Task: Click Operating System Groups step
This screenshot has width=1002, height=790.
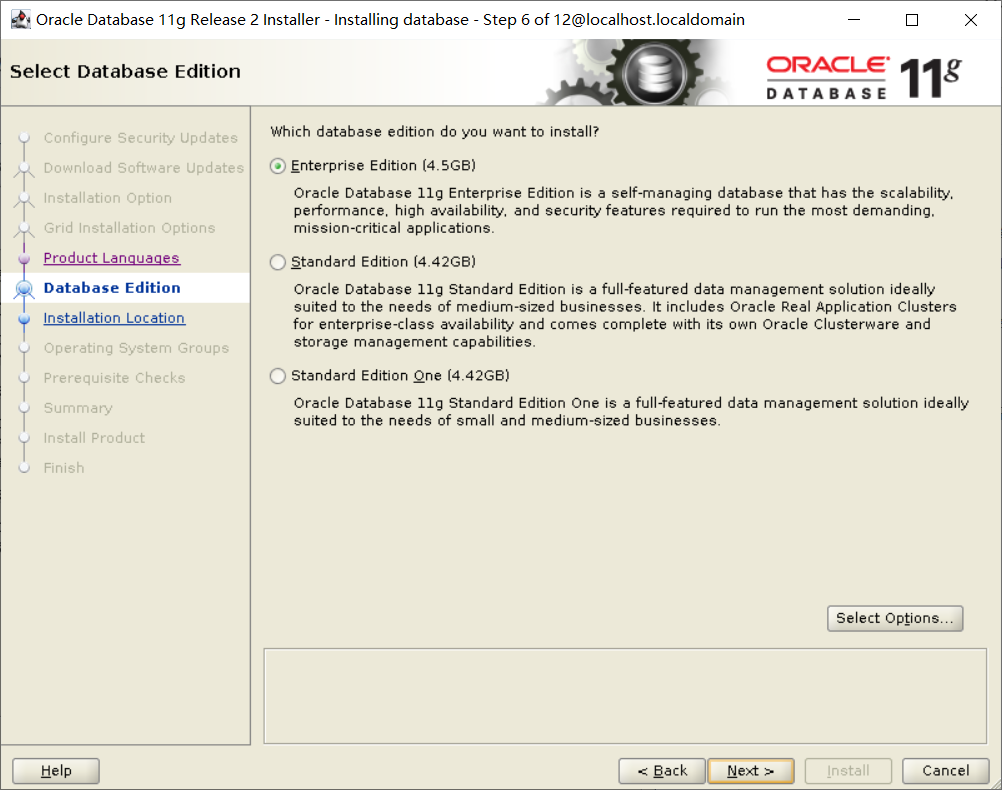Action: click(136, 348)
